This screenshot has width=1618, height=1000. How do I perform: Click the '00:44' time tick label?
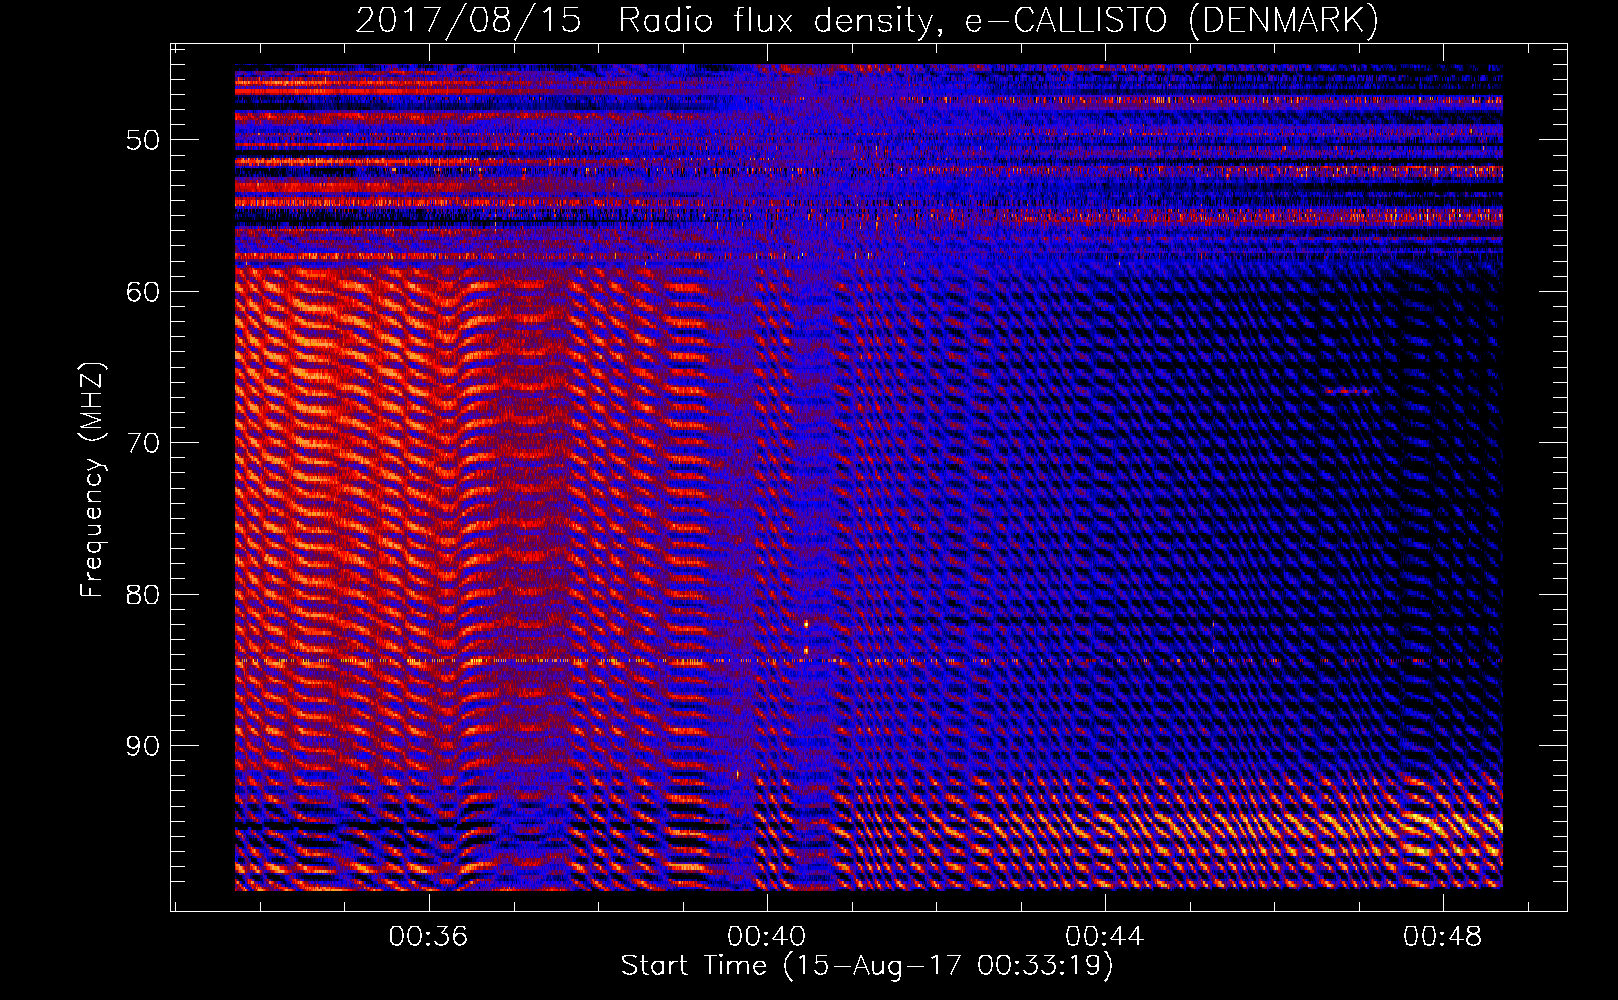1104,936
